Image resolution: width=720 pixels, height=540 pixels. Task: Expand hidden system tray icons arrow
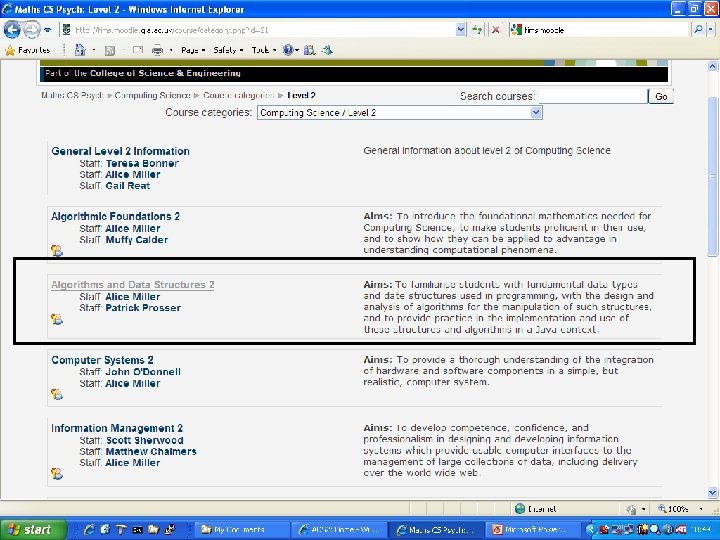[x=591, y=530]
